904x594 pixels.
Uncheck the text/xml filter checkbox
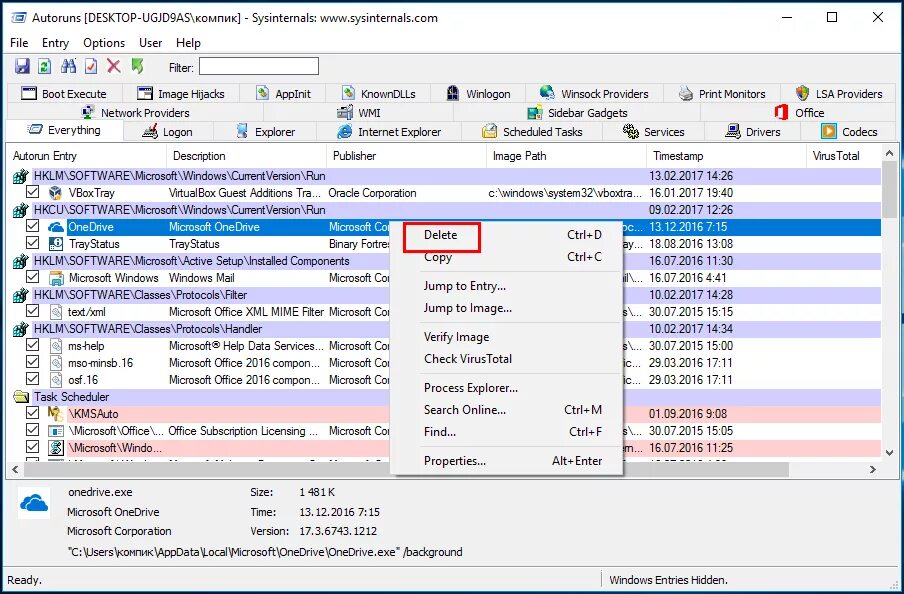click(32, 311)
